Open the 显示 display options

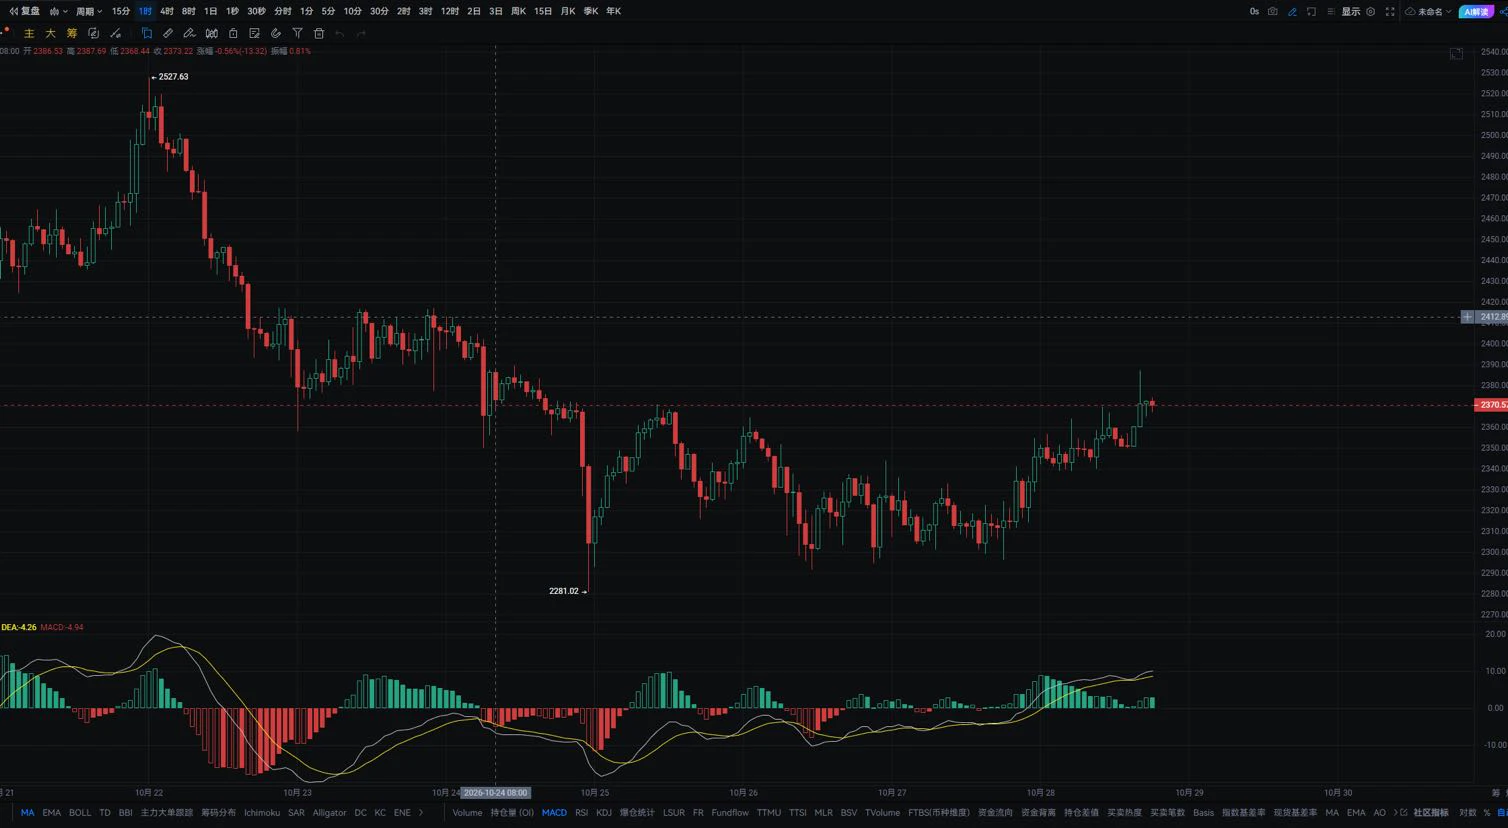[x=1350, y=11]
